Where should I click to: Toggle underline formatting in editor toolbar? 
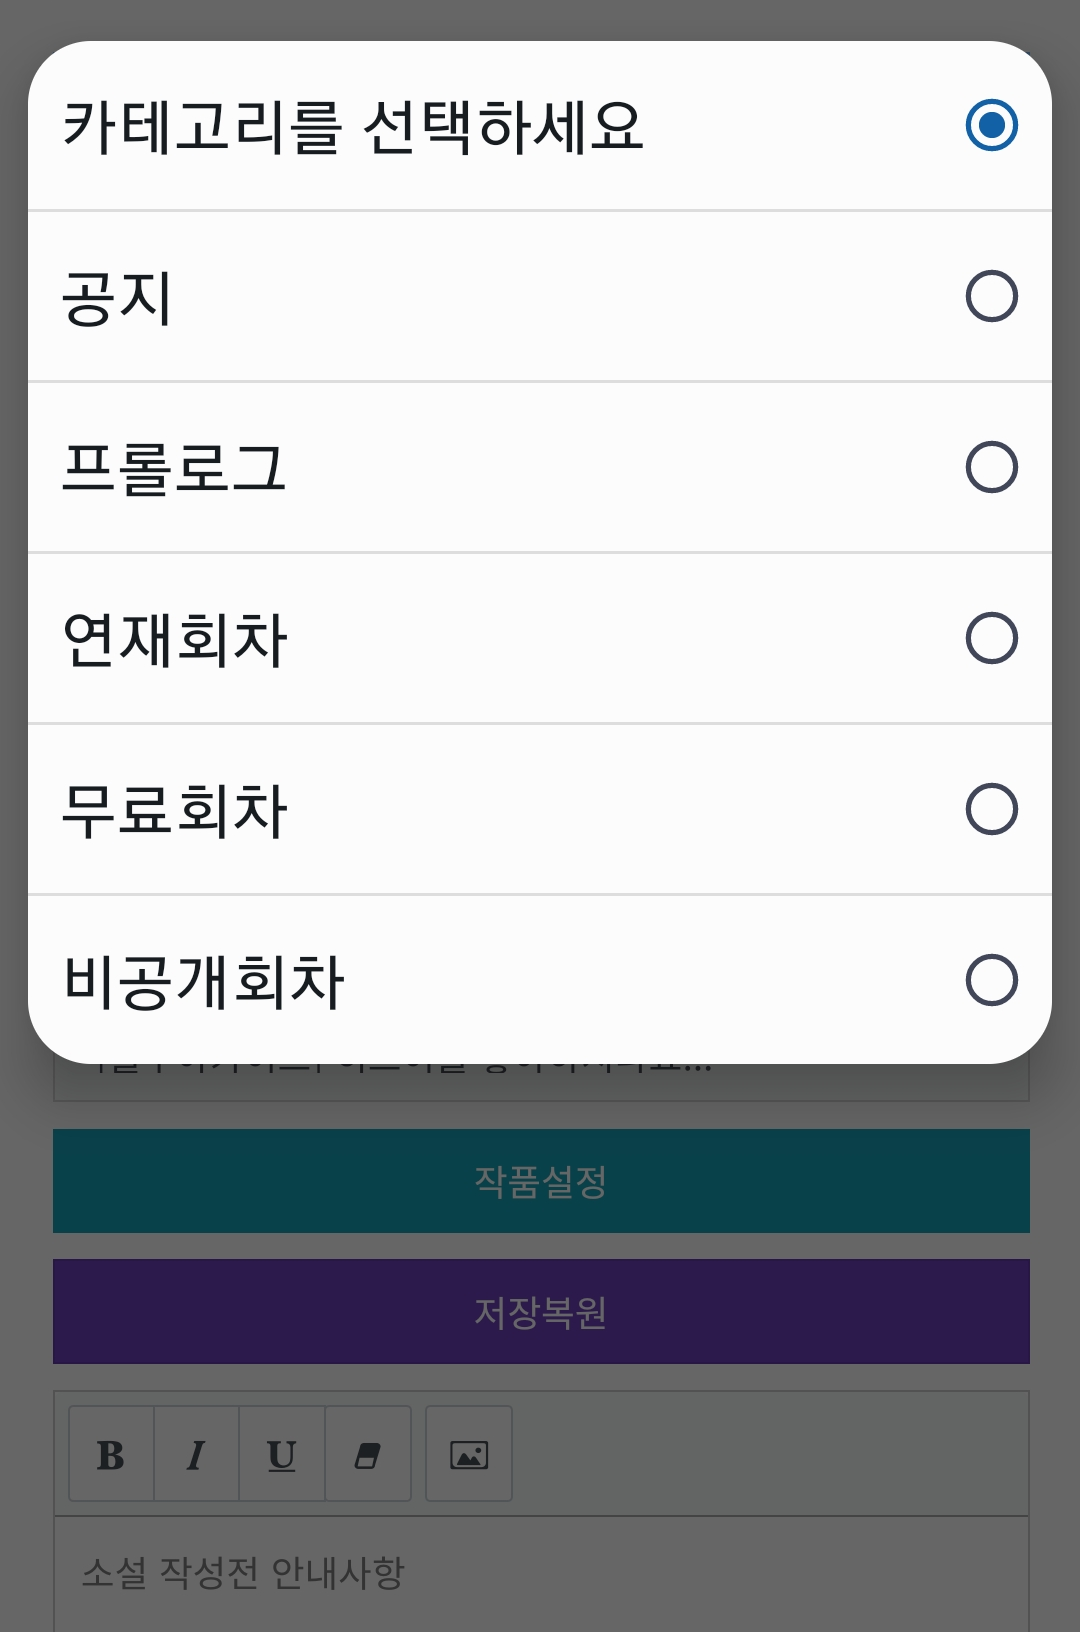click(x=282, y=1454)
